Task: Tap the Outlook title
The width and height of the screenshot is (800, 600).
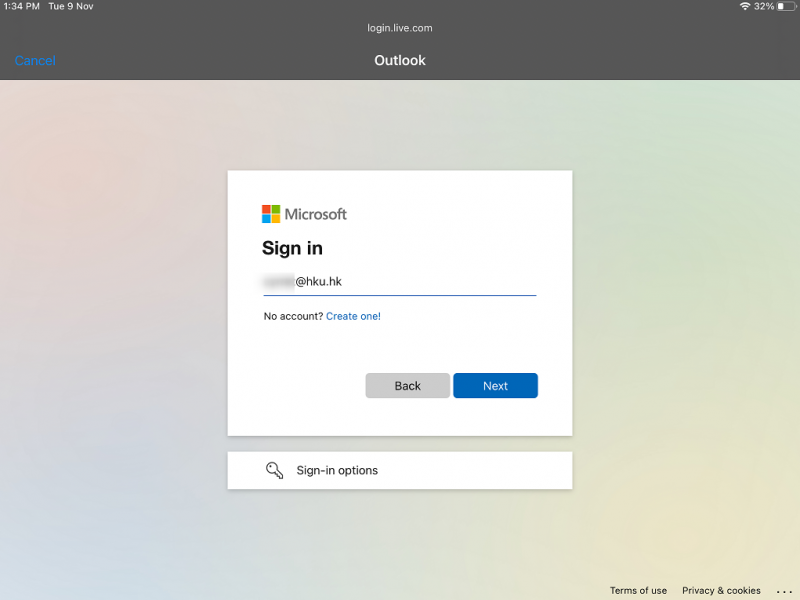Action: pyautogui.click(x=399, y=60)
